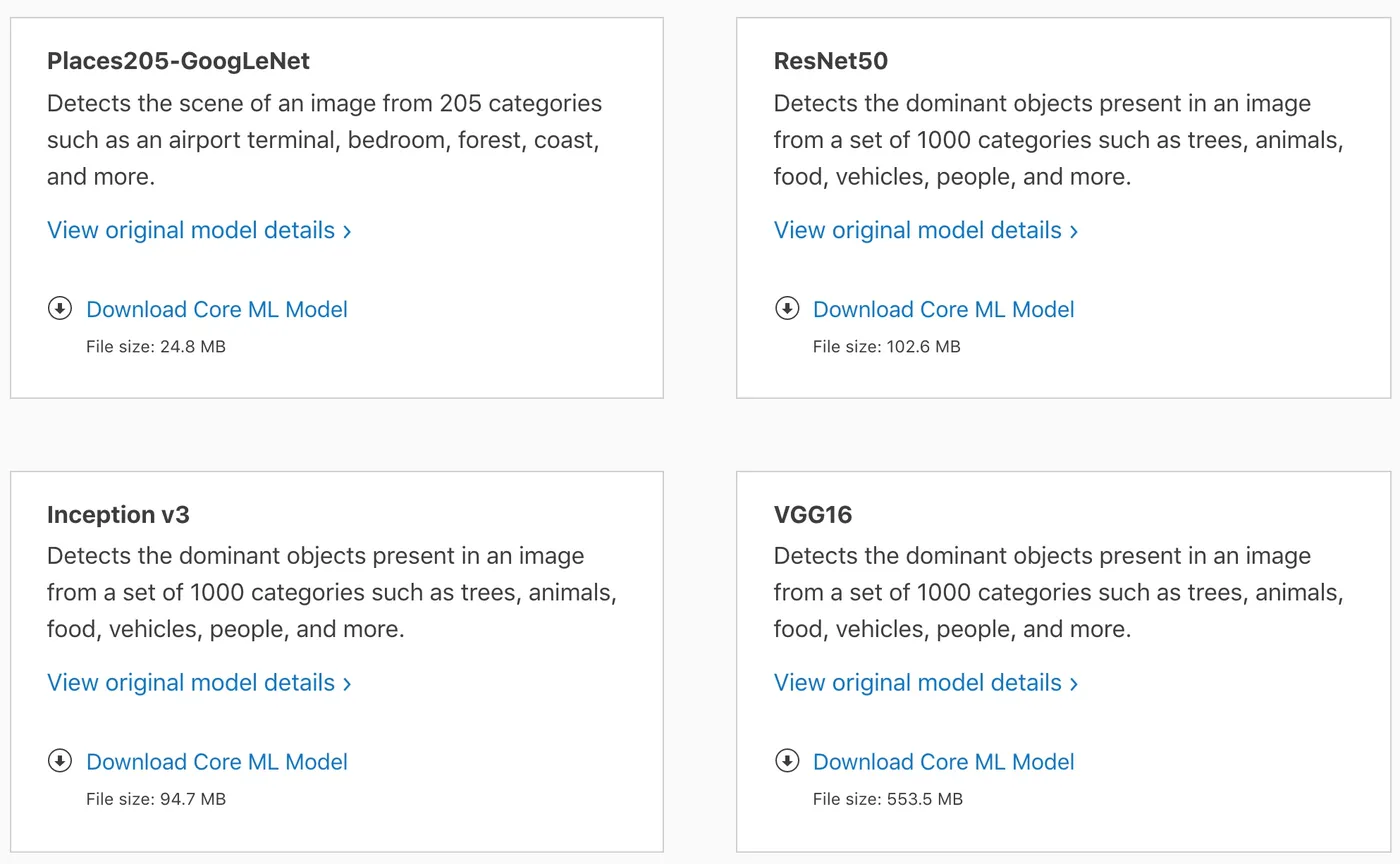Viewport: 1400px width, 864px height.
Task: Download the VGG16 Core ML Model
Action: click(944, 762)
